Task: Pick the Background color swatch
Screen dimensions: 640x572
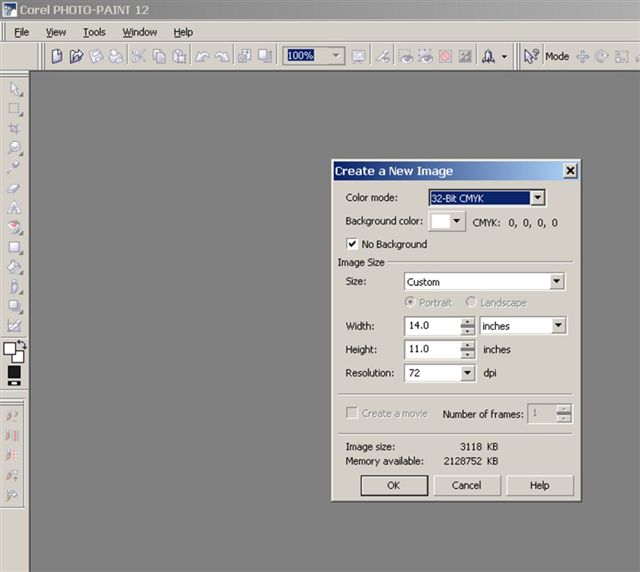Action: (440, 222)
